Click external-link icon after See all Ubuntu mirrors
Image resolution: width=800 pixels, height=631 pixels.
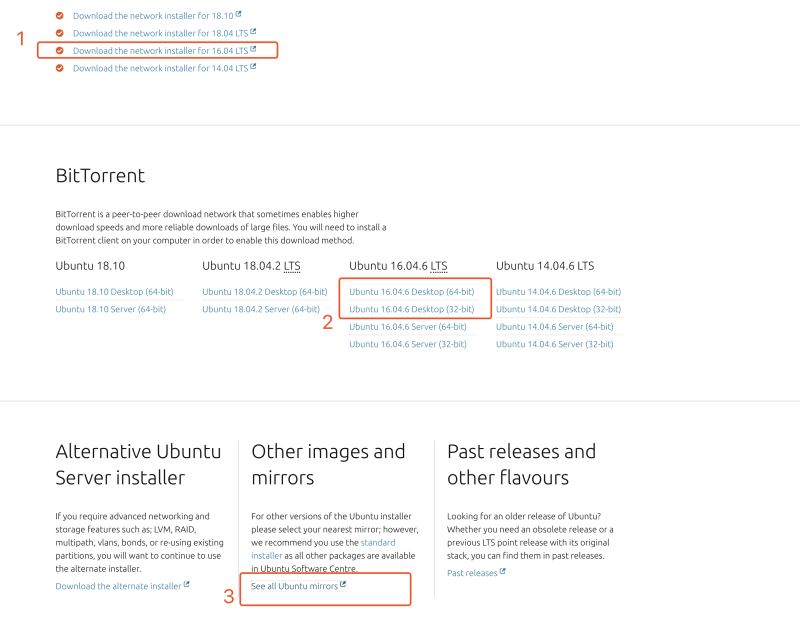[343, 585]
